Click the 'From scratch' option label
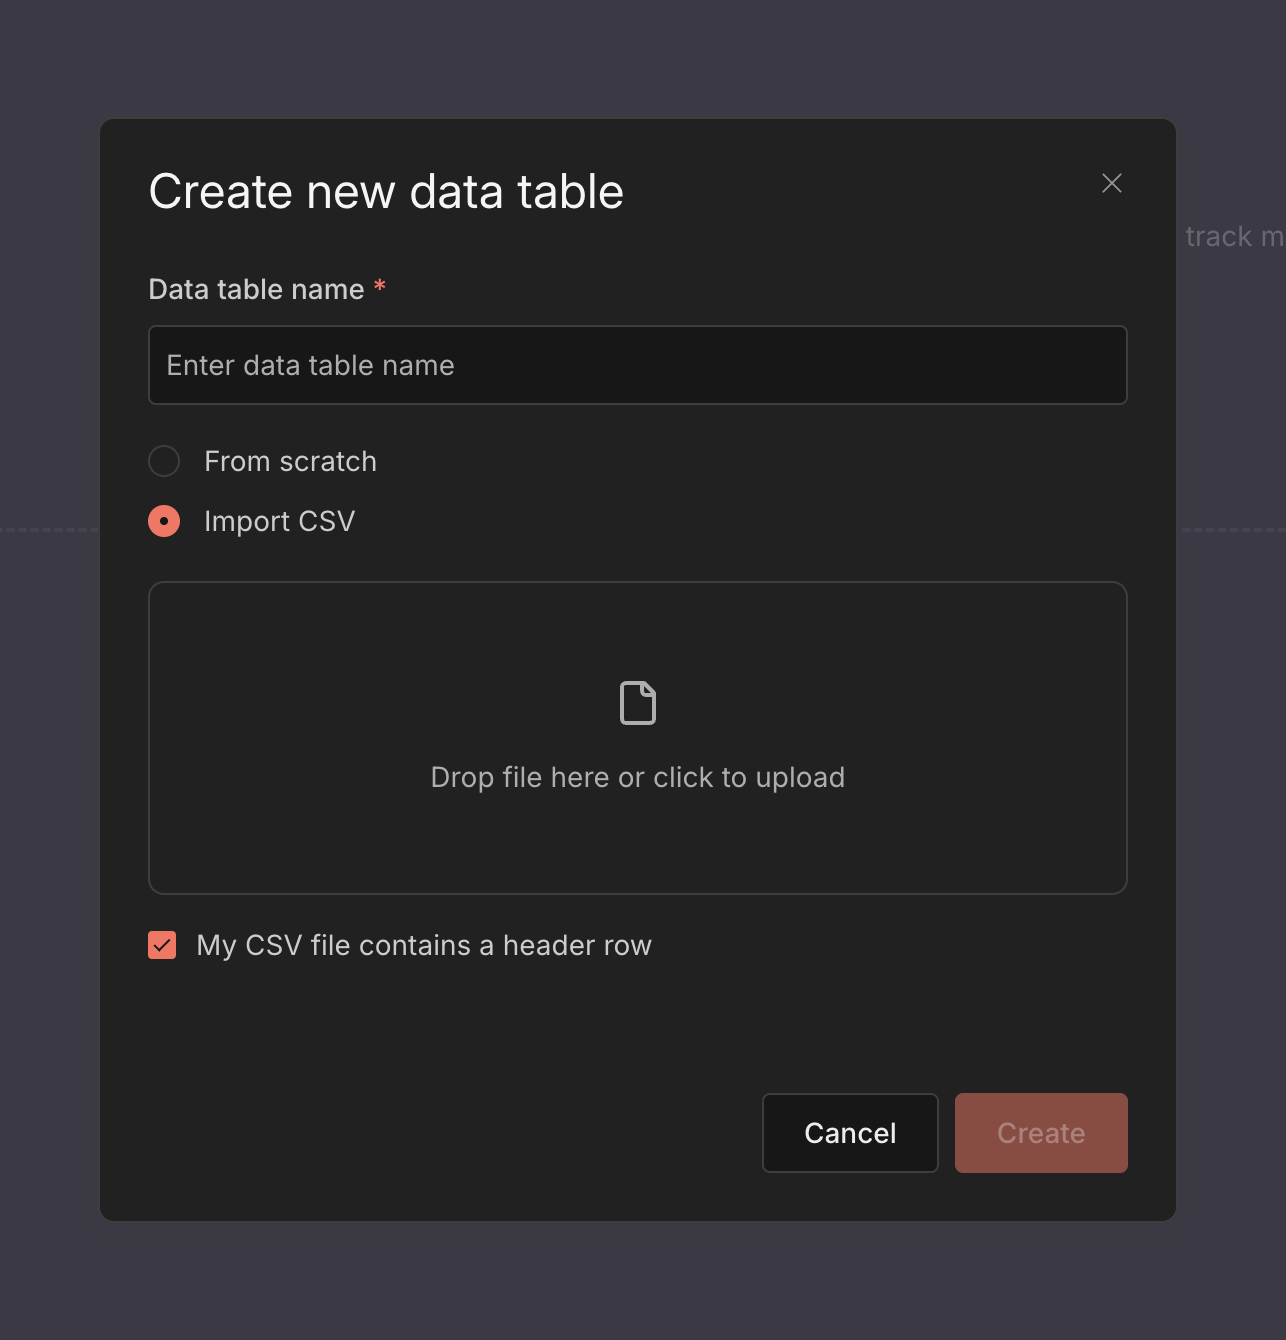The image size is (1286, 1340). point(290,461)
